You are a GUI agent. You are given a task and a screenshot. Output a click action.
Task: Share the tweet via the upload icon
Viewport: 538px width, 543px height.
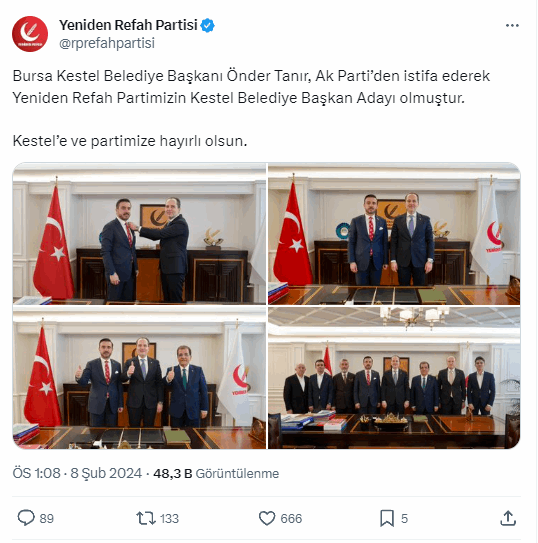pyautogui.click(x=508, y=518)
